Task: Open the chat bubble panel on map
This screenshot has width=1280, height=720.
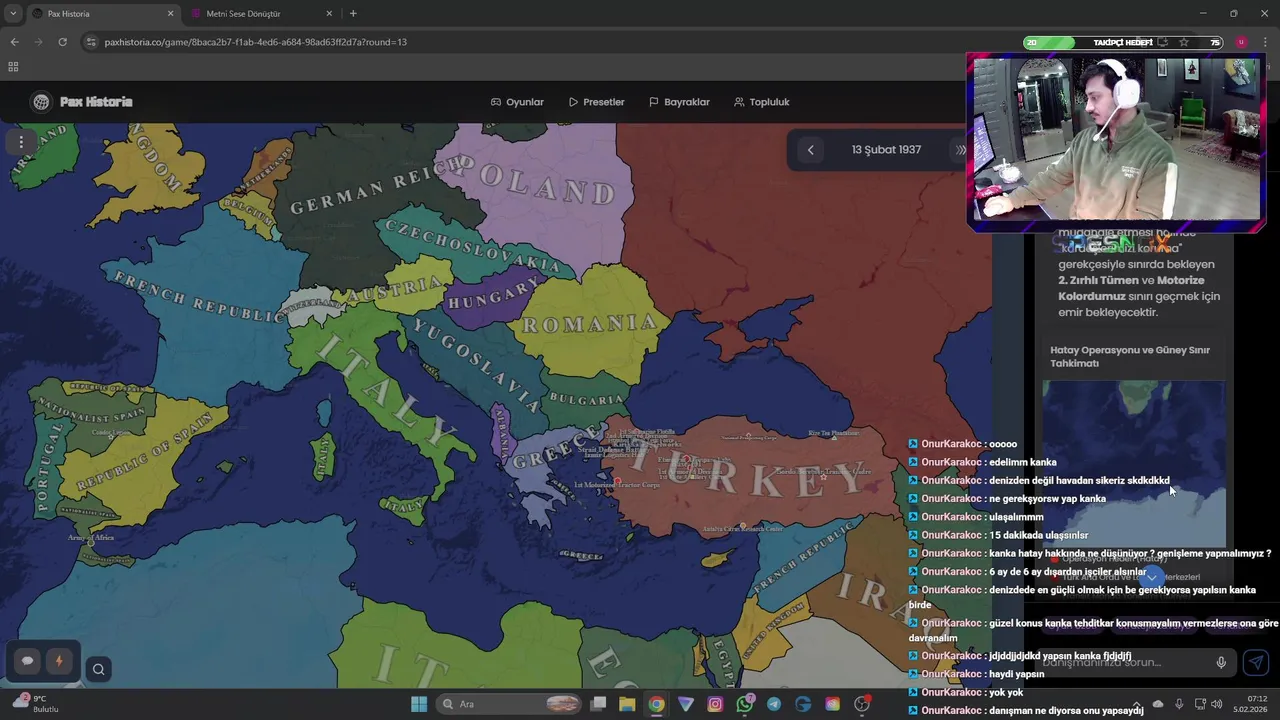Action: point(27,661)
